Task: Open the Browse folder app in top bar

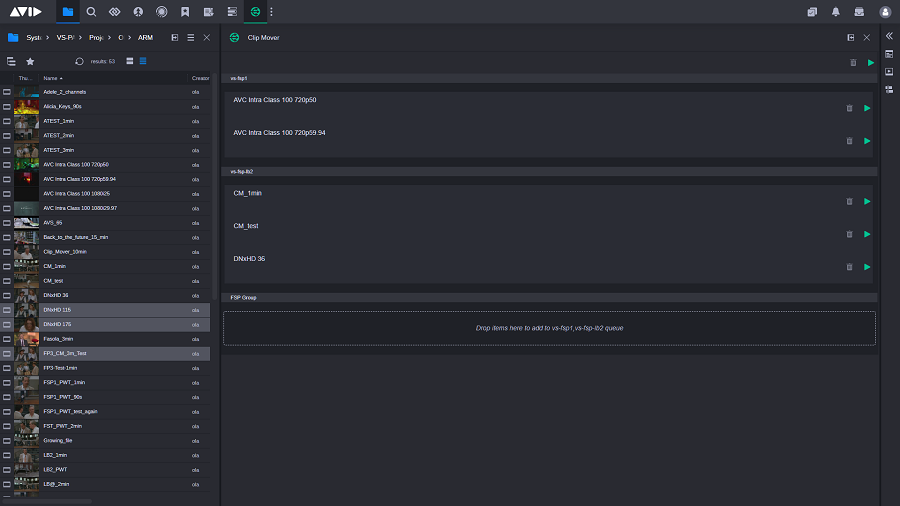Action: (68, 11)
